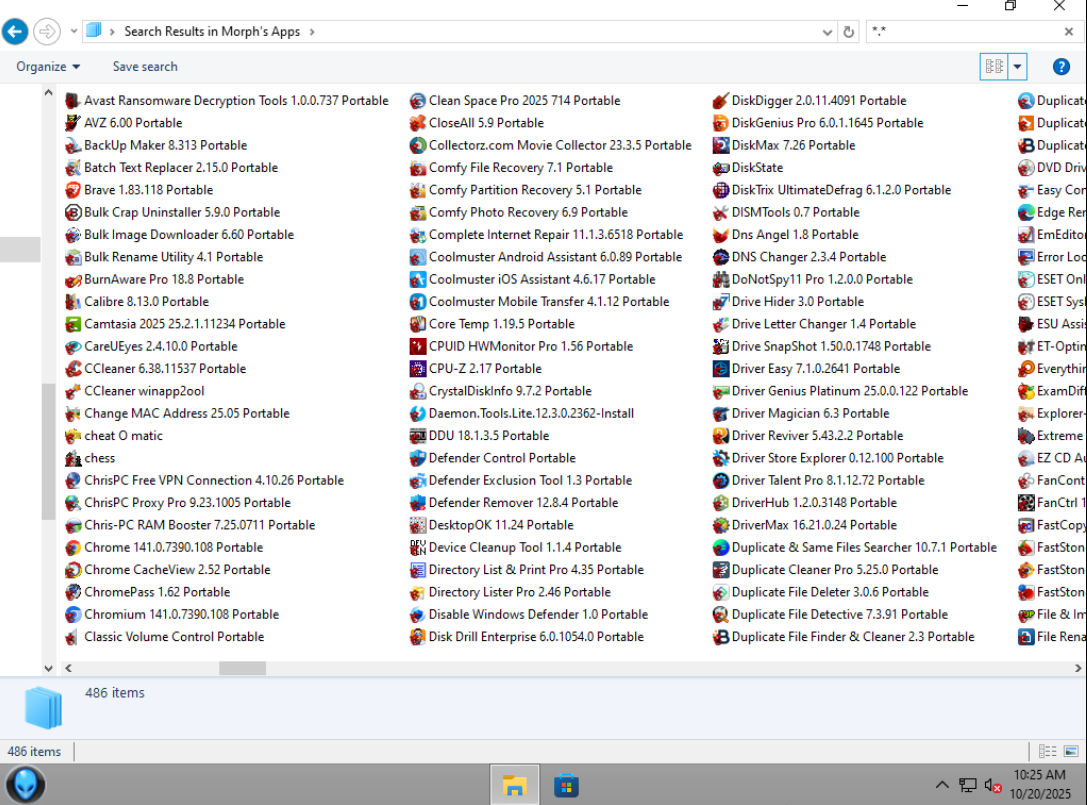1087x805 pixels.
Task: Show hidden tray icons chevron
Action: 941,785
